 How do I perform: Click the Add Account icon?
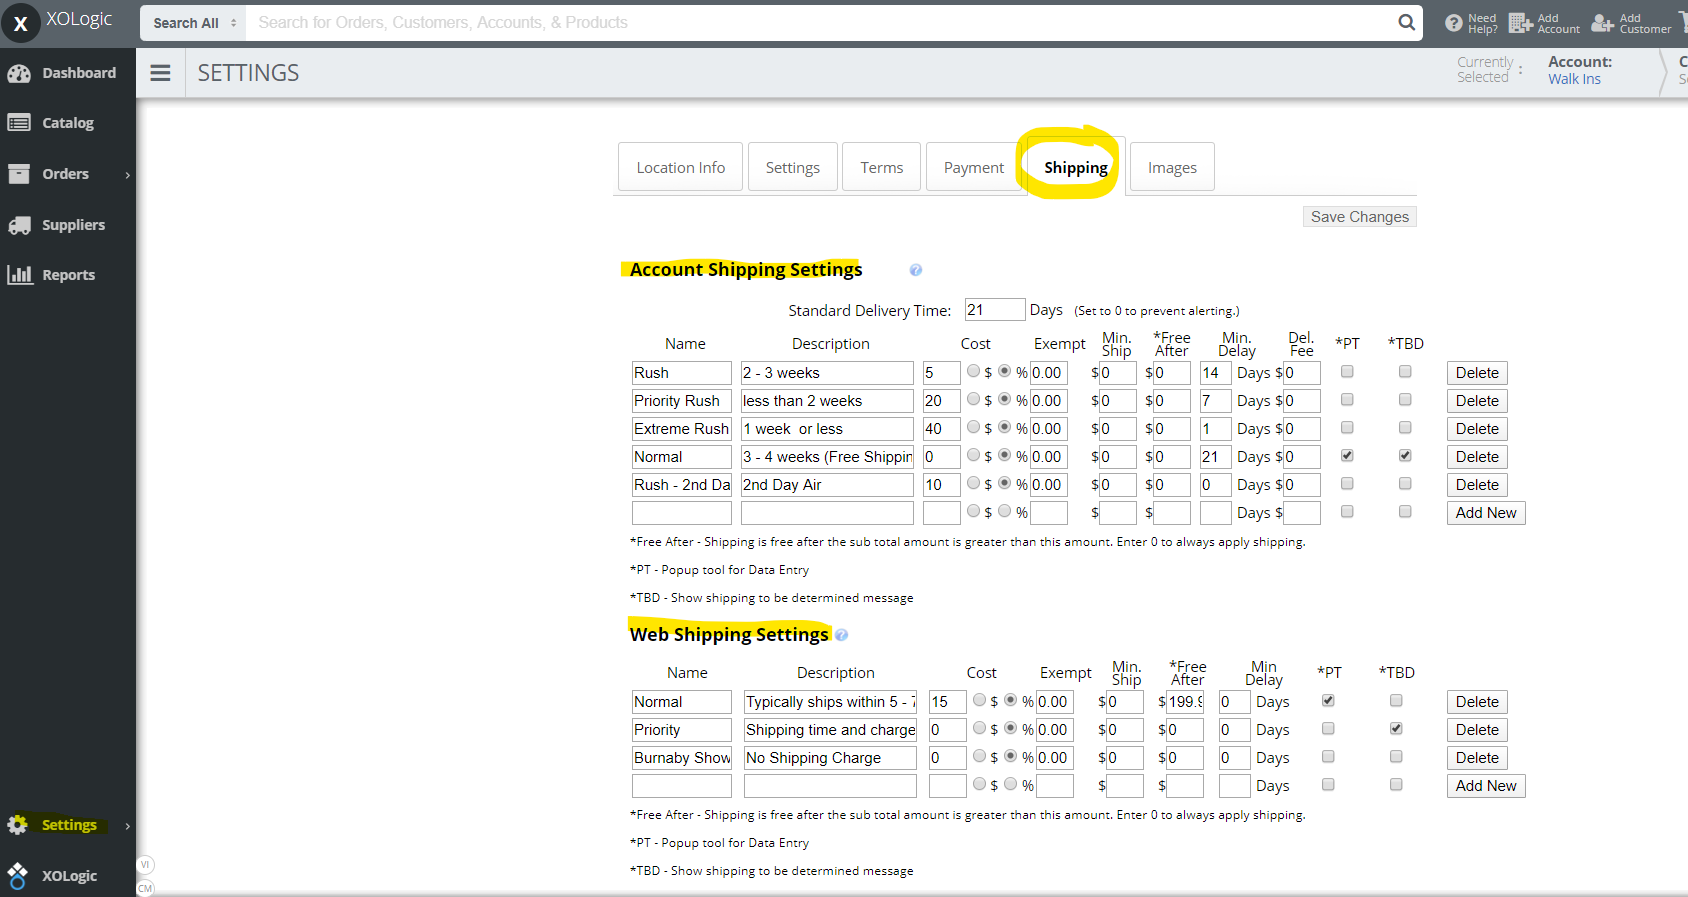pos(1520,23)
